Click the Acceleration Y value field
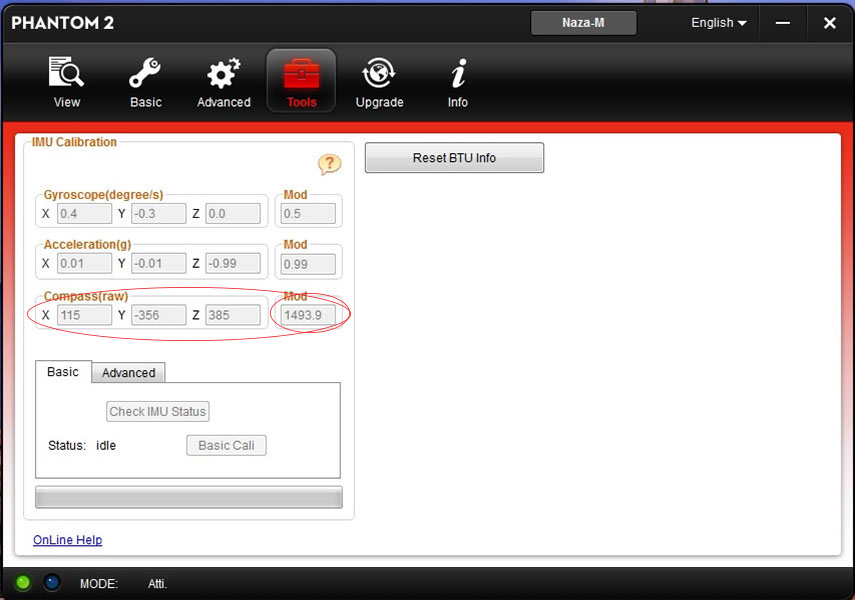 click(158, 263)
